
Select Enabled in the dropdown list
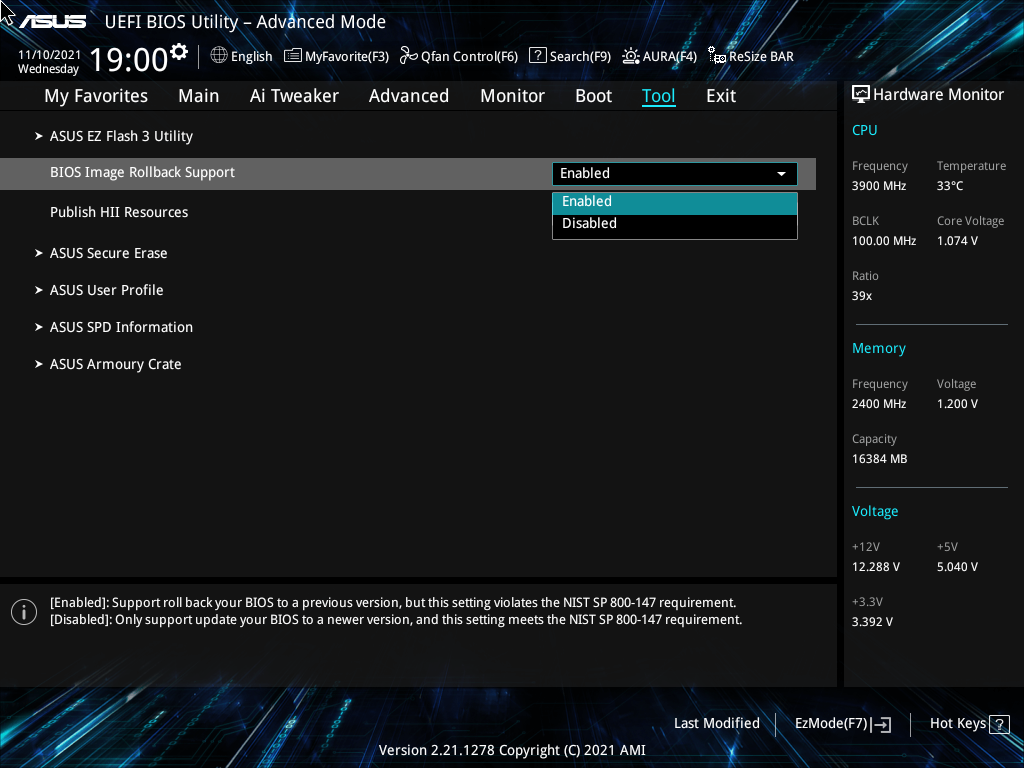point(675,202)
